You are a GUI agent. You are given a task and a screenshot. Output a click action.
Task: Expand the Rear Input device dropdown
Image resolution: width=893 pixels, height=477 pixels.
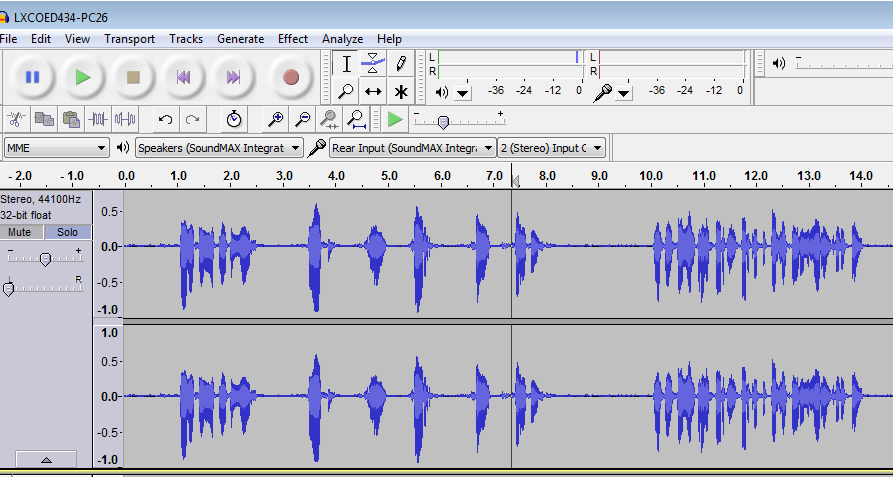[x=412, y=148]
